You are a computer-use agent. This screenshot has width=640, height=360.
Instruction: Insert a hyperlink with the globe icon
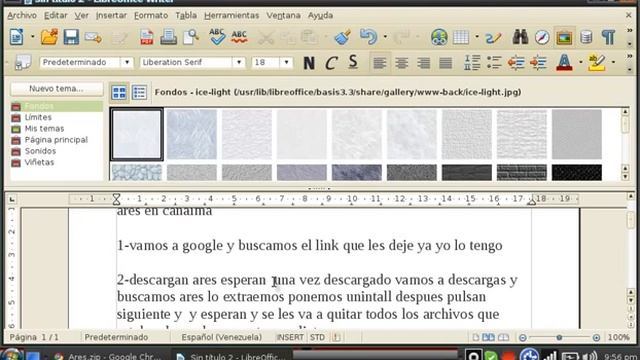point(439,37)
